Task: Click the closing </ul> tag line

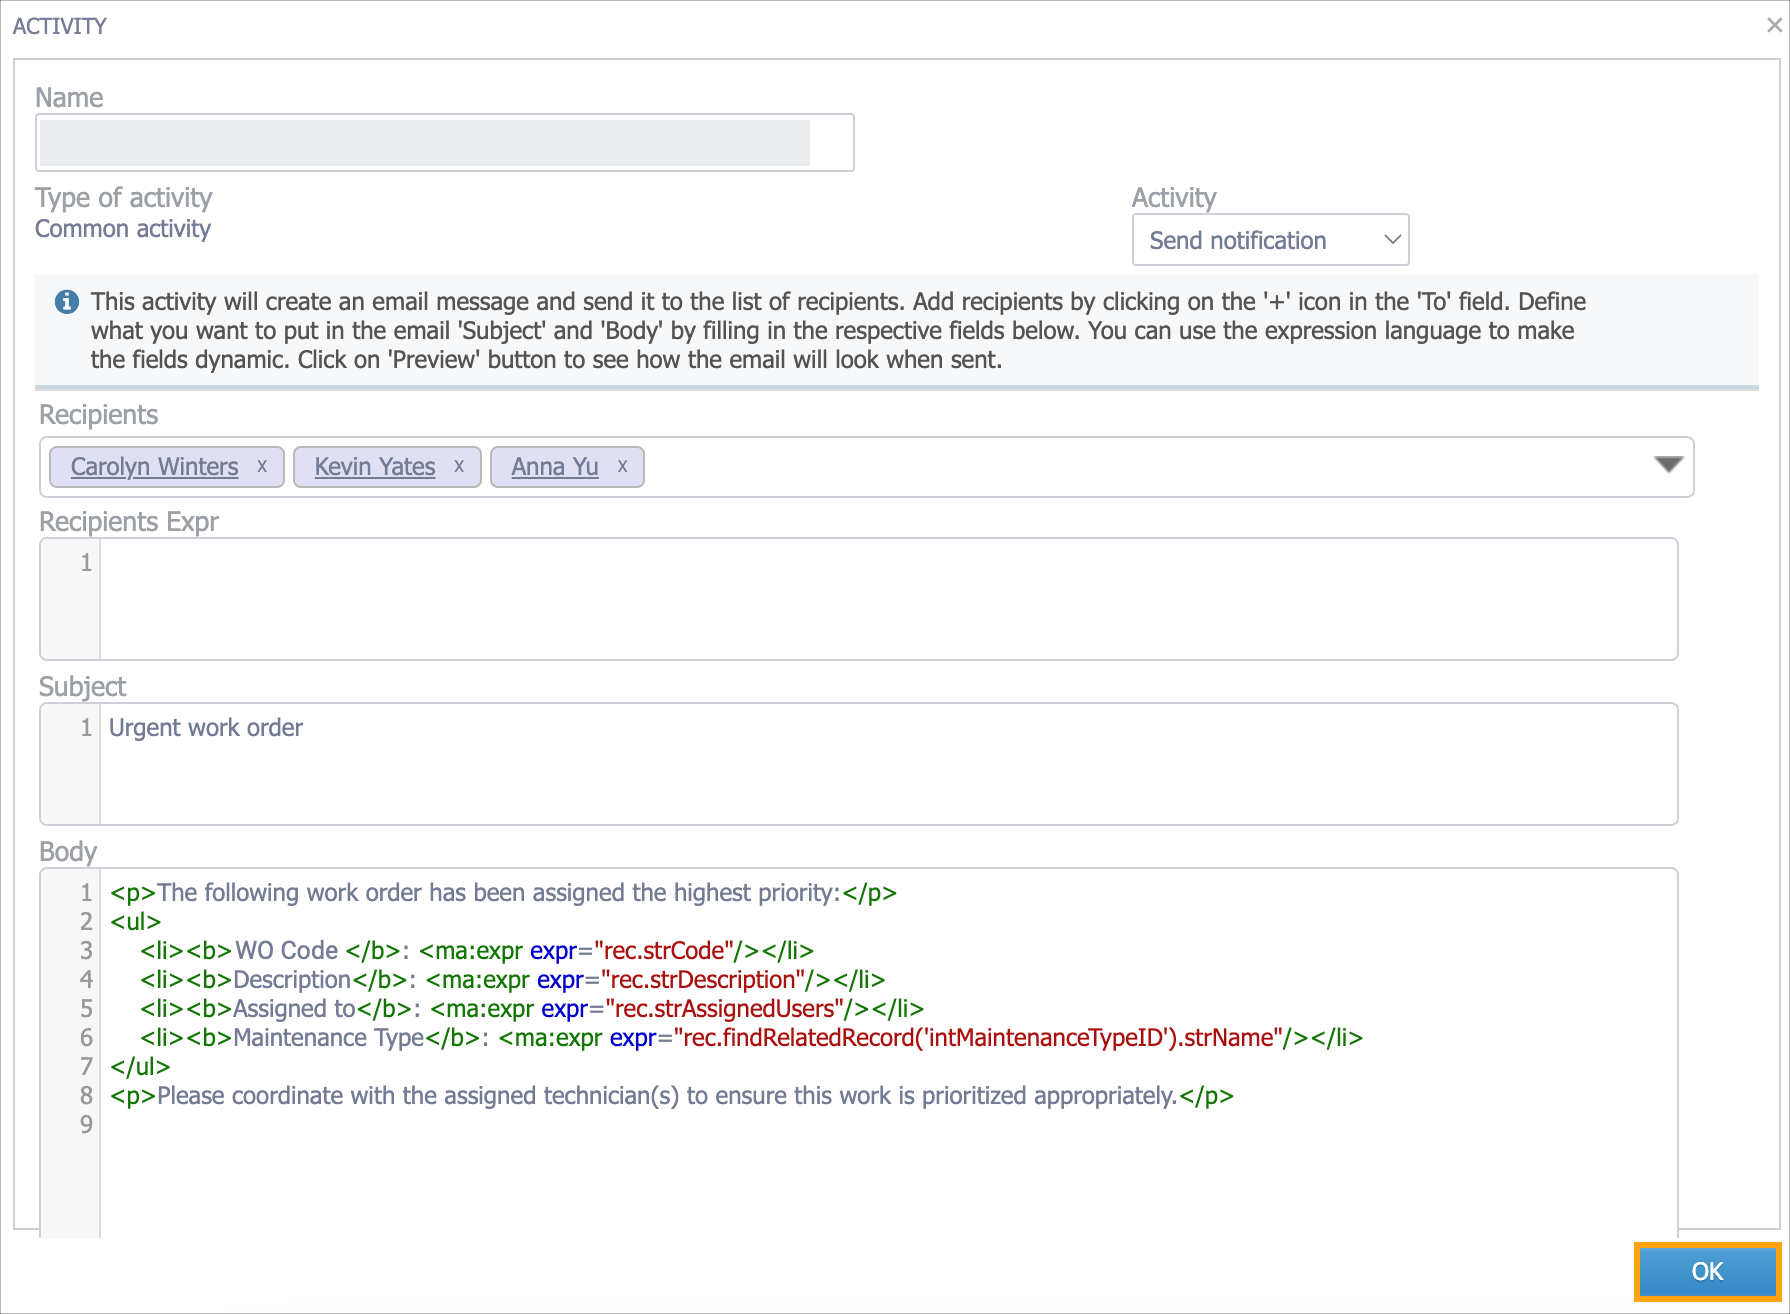Action: click(x=141, y=1067)
